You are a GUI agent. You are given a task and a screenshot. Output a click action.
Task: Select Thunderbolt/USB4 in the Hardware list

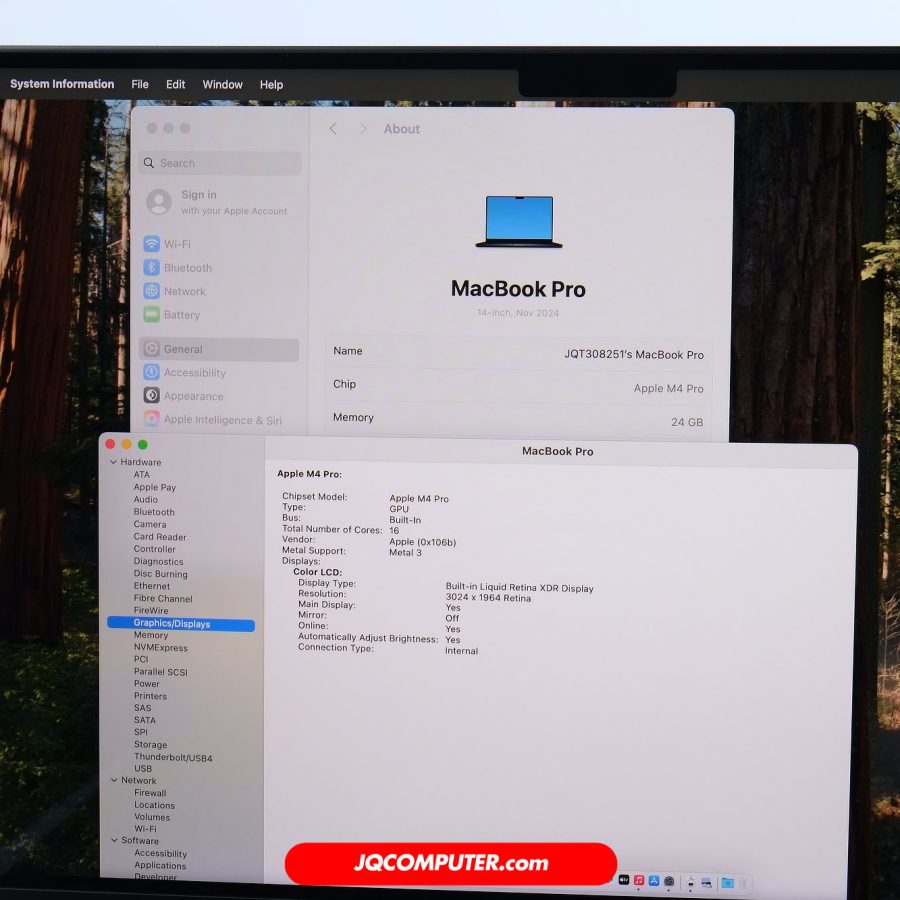pos(173,757)
